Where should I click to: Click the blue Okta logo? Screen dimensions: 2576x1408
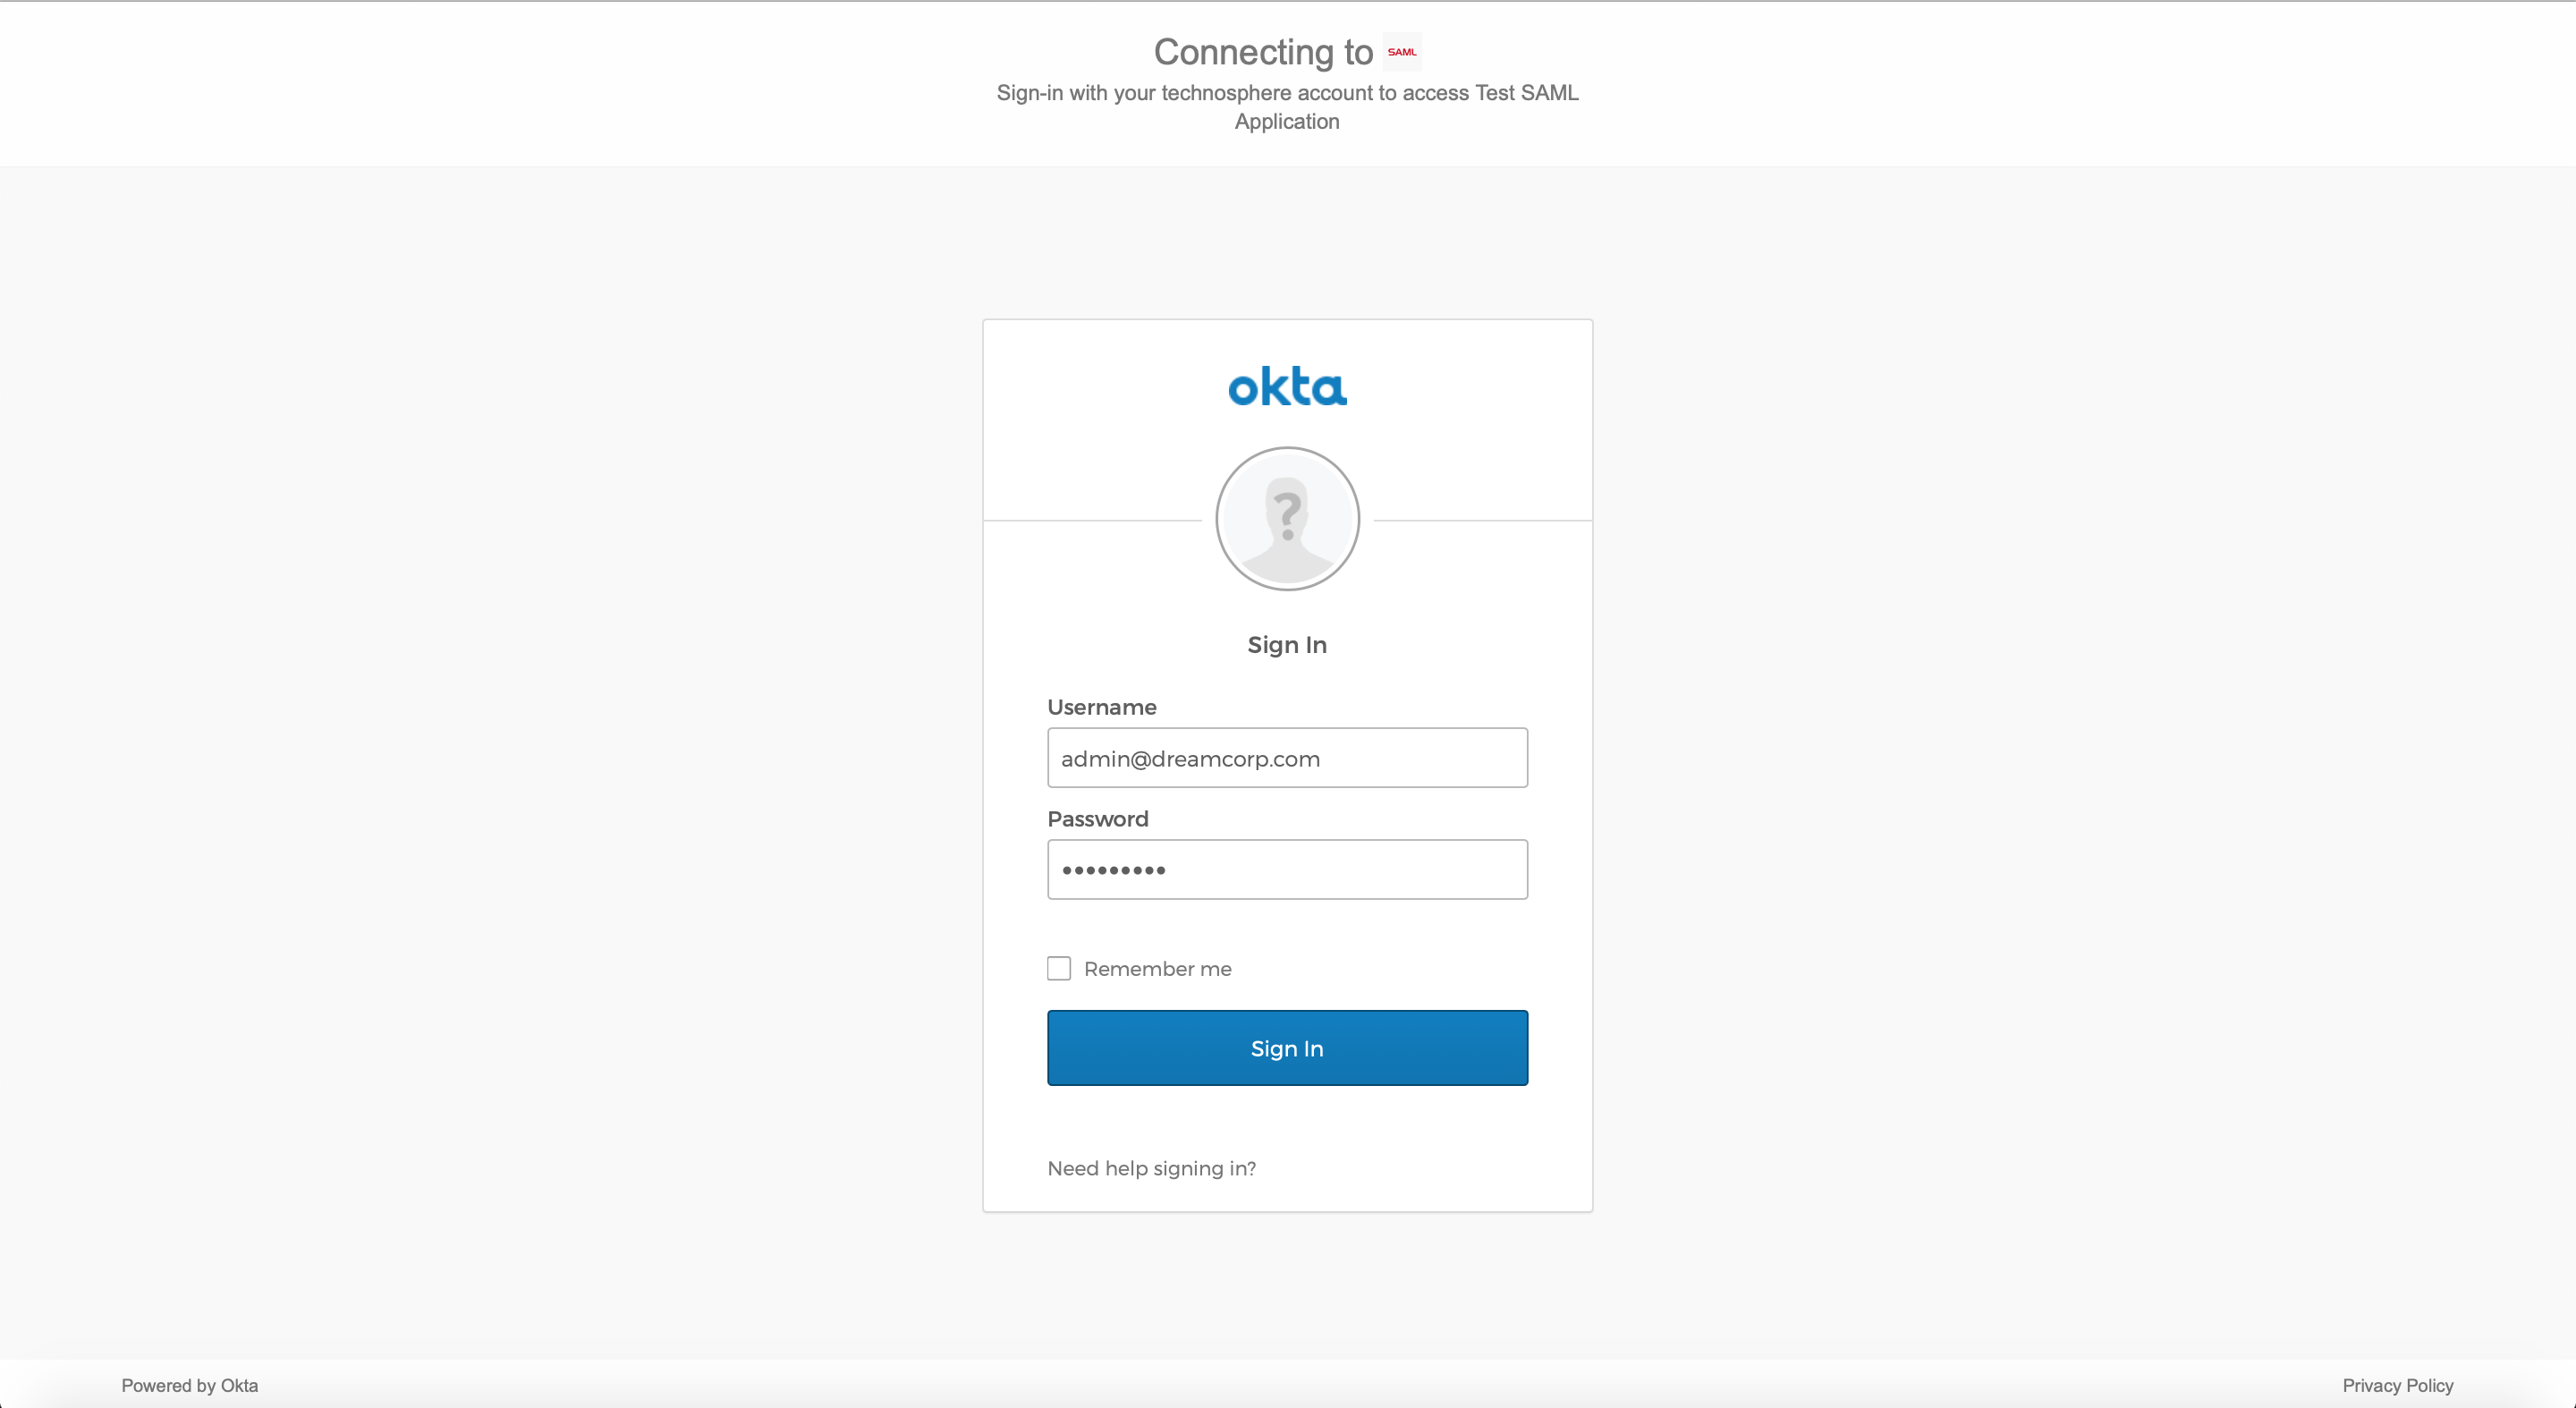(1287, 387)
